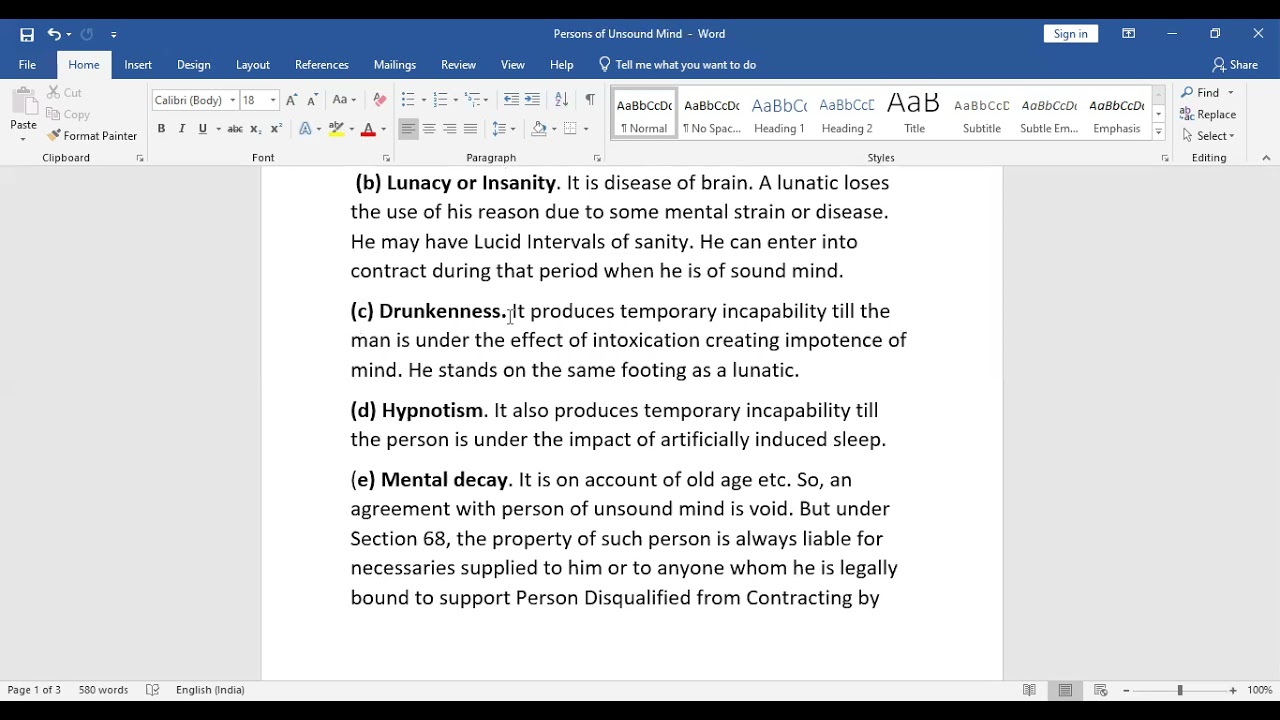Open shading color dropdown
Viewport: 1280px width, 720px height.
[x=555, y=129]
